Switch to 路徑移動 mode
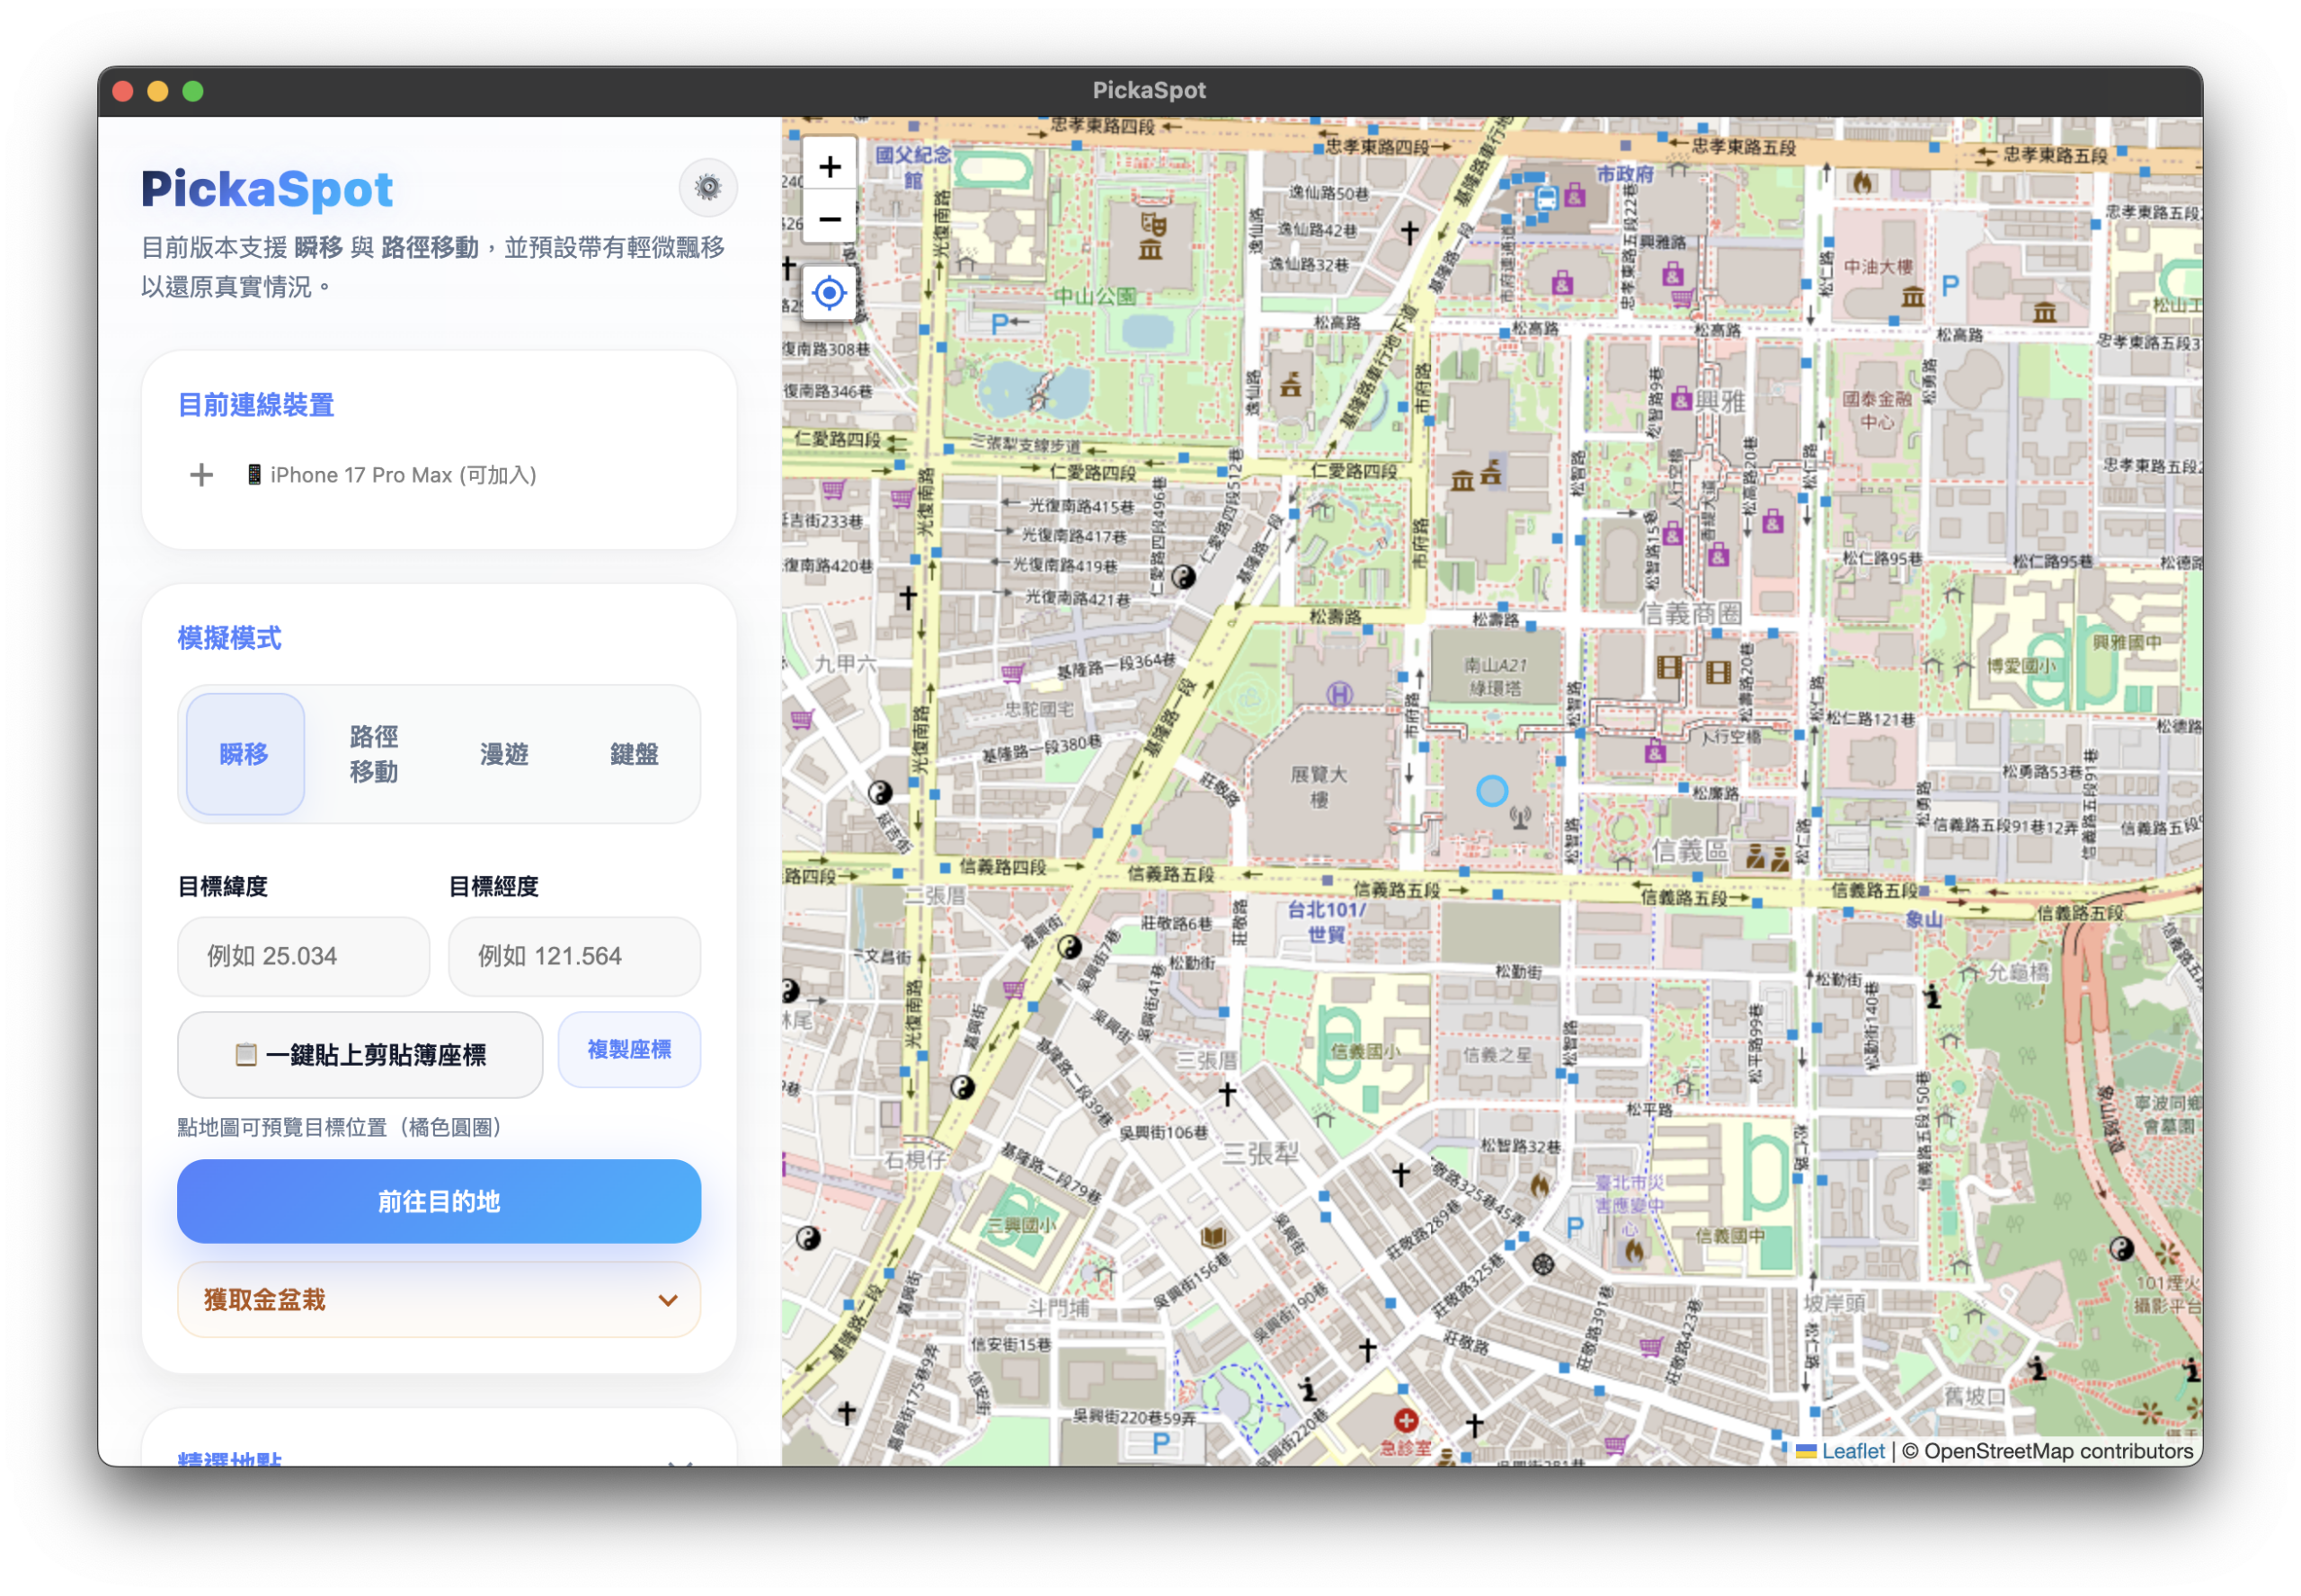This screenshot has width=2301, height=1596. pyautogui.click(x=374, y=754)
